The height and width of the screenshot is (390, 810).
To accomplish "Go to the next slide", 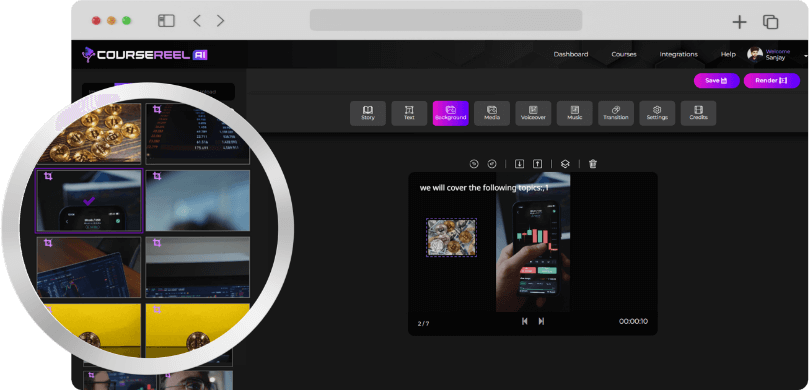I will click(541, 321).
